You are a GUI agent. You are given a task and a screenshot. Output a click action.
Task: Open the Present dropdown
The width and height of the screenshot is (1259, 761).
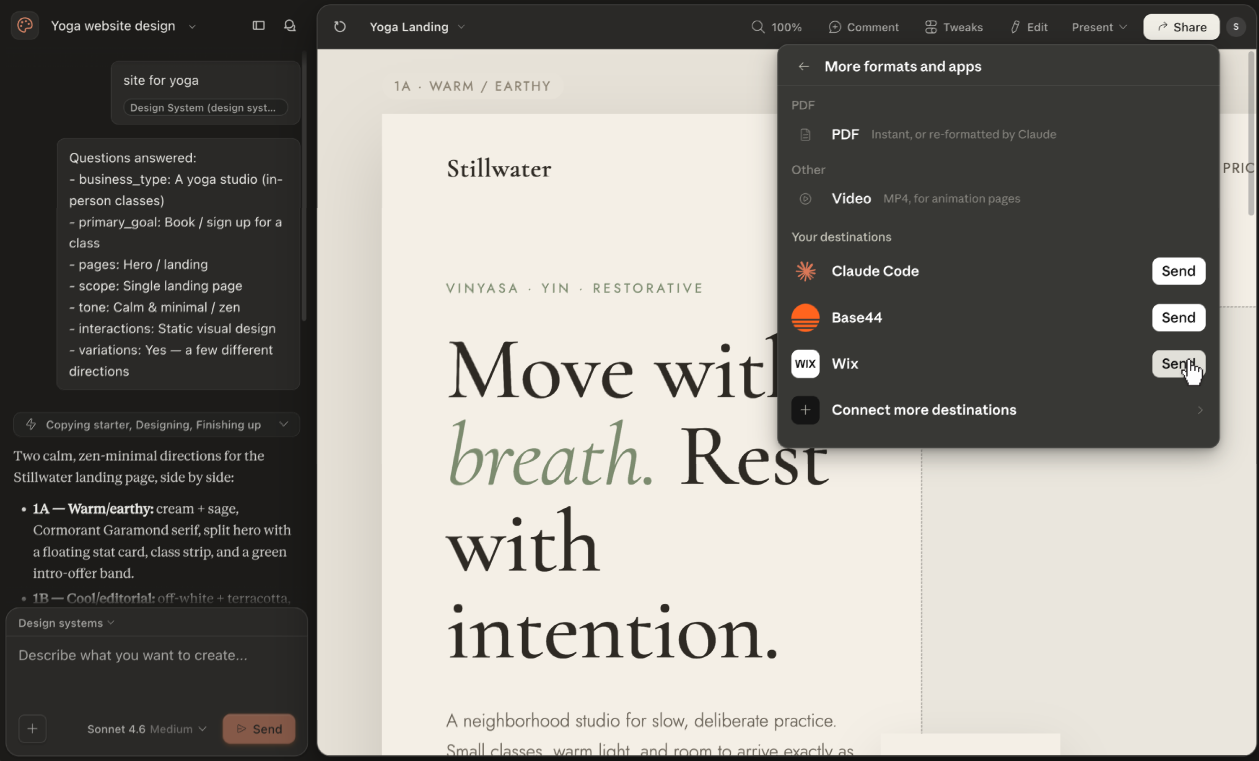click(x=1099, y=27)
